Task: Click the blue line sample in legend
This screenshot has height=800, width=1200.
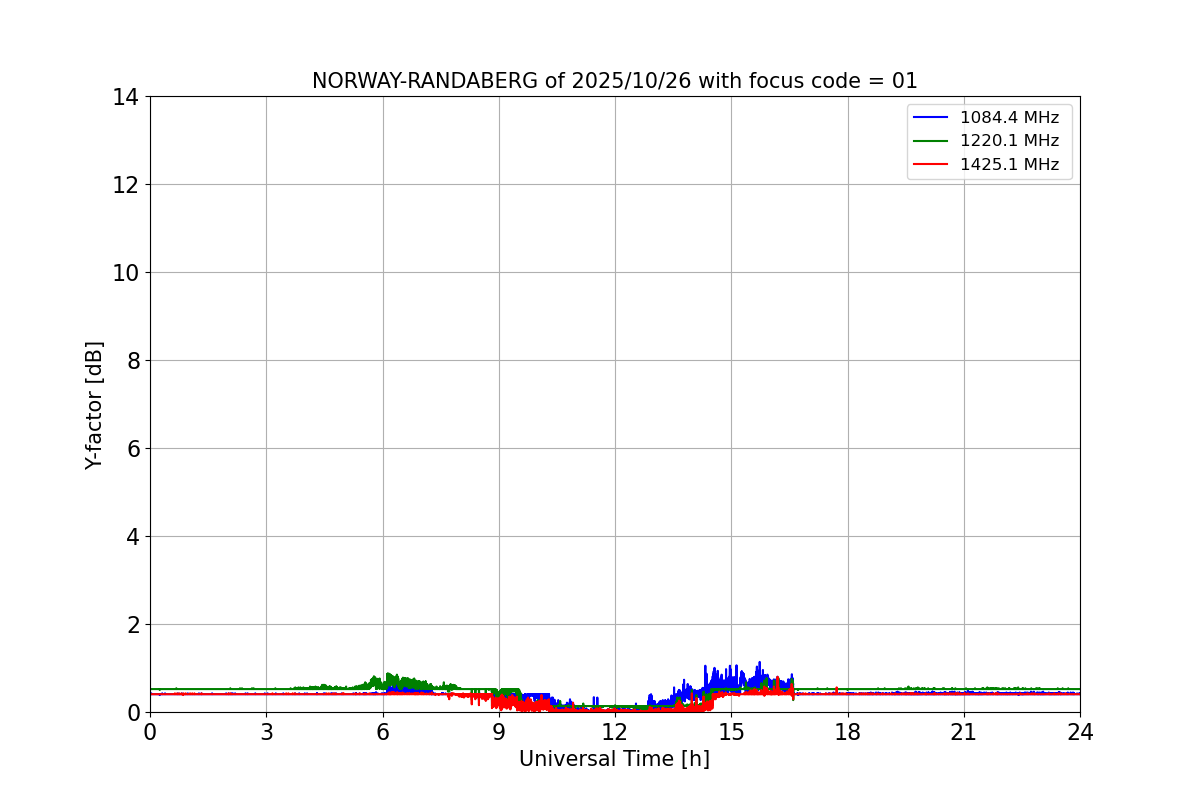Action: 932,118
